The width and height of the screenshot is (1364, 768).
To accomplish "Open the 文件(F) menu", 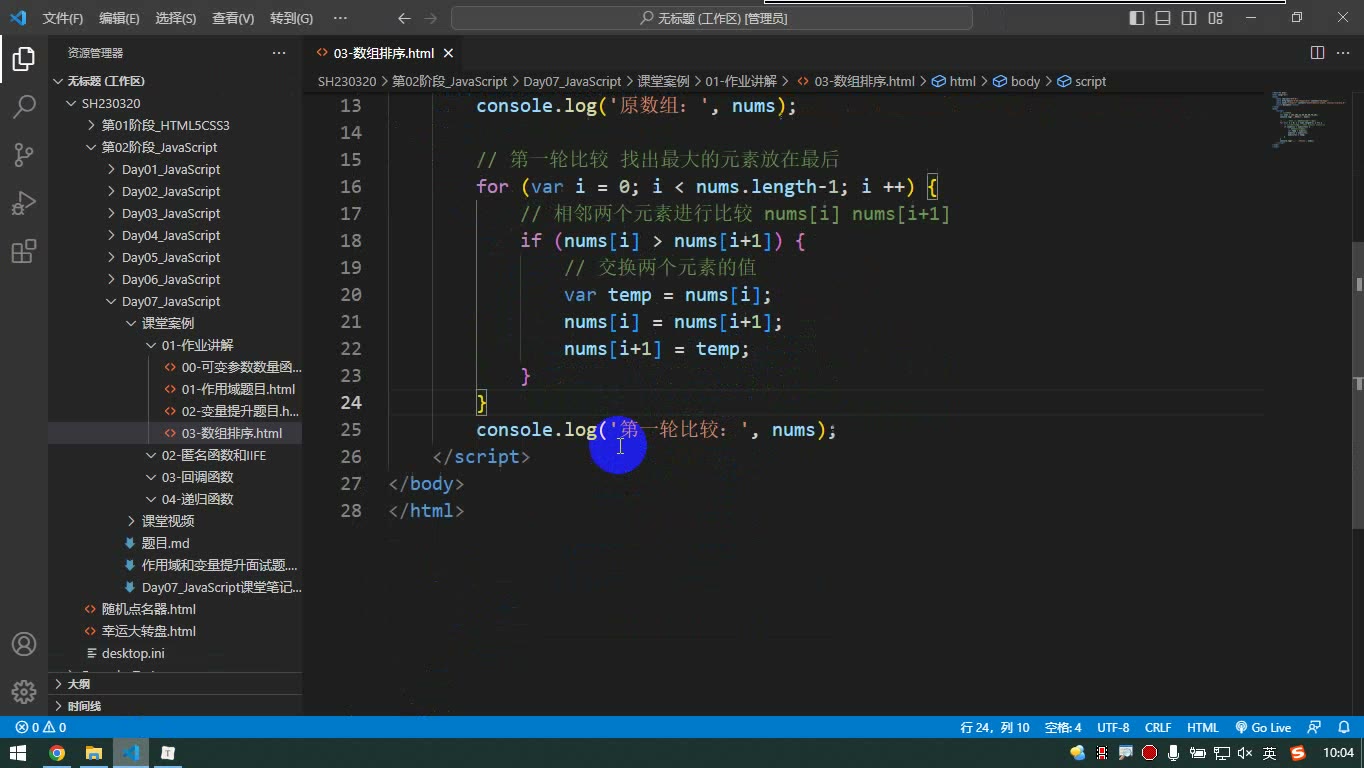I will (x=63, y=18).
